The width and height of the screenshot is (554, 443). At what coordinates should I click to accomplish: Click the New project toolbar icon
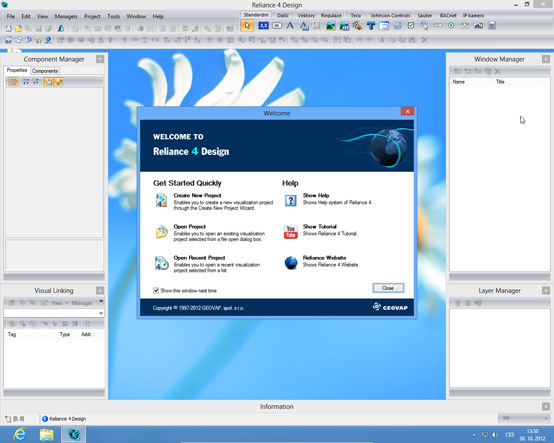tap(8, 28)
